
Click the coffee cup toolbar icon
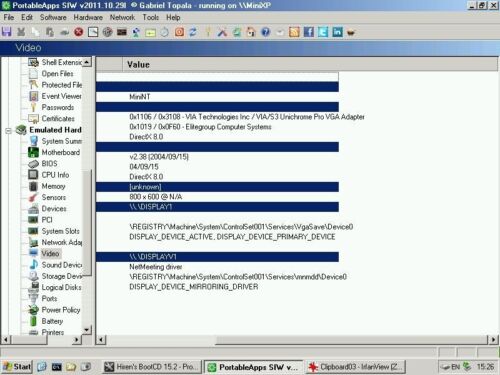[351, 33]
